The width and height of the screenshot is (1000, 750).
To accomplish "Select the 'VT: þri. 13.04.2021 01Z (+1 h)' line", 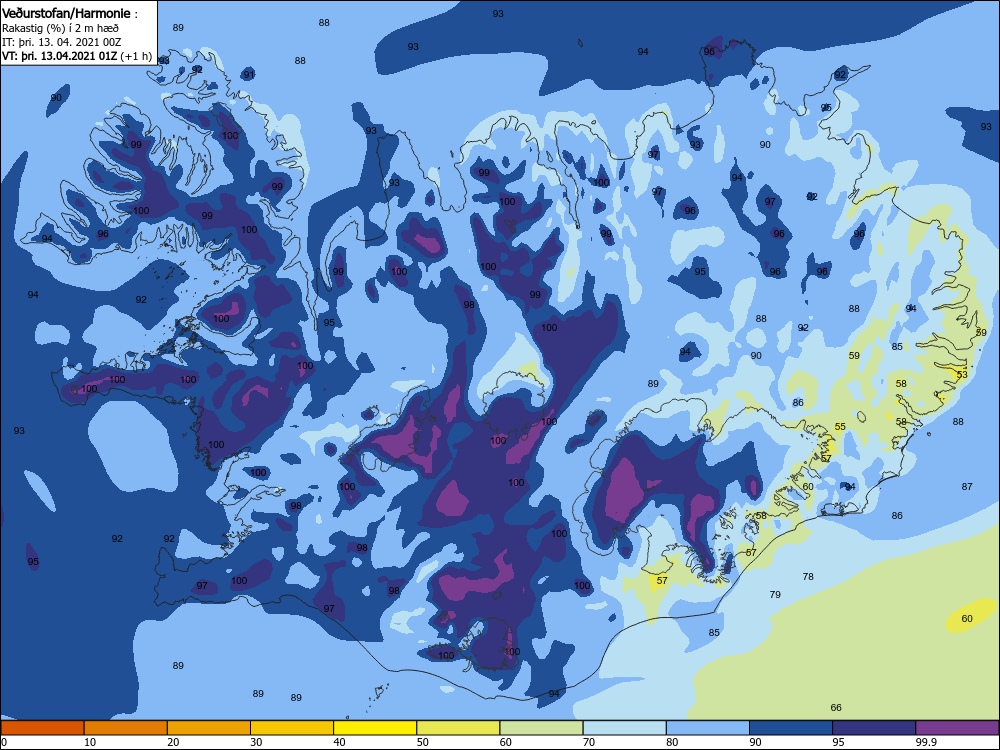I will coord(77,56).
